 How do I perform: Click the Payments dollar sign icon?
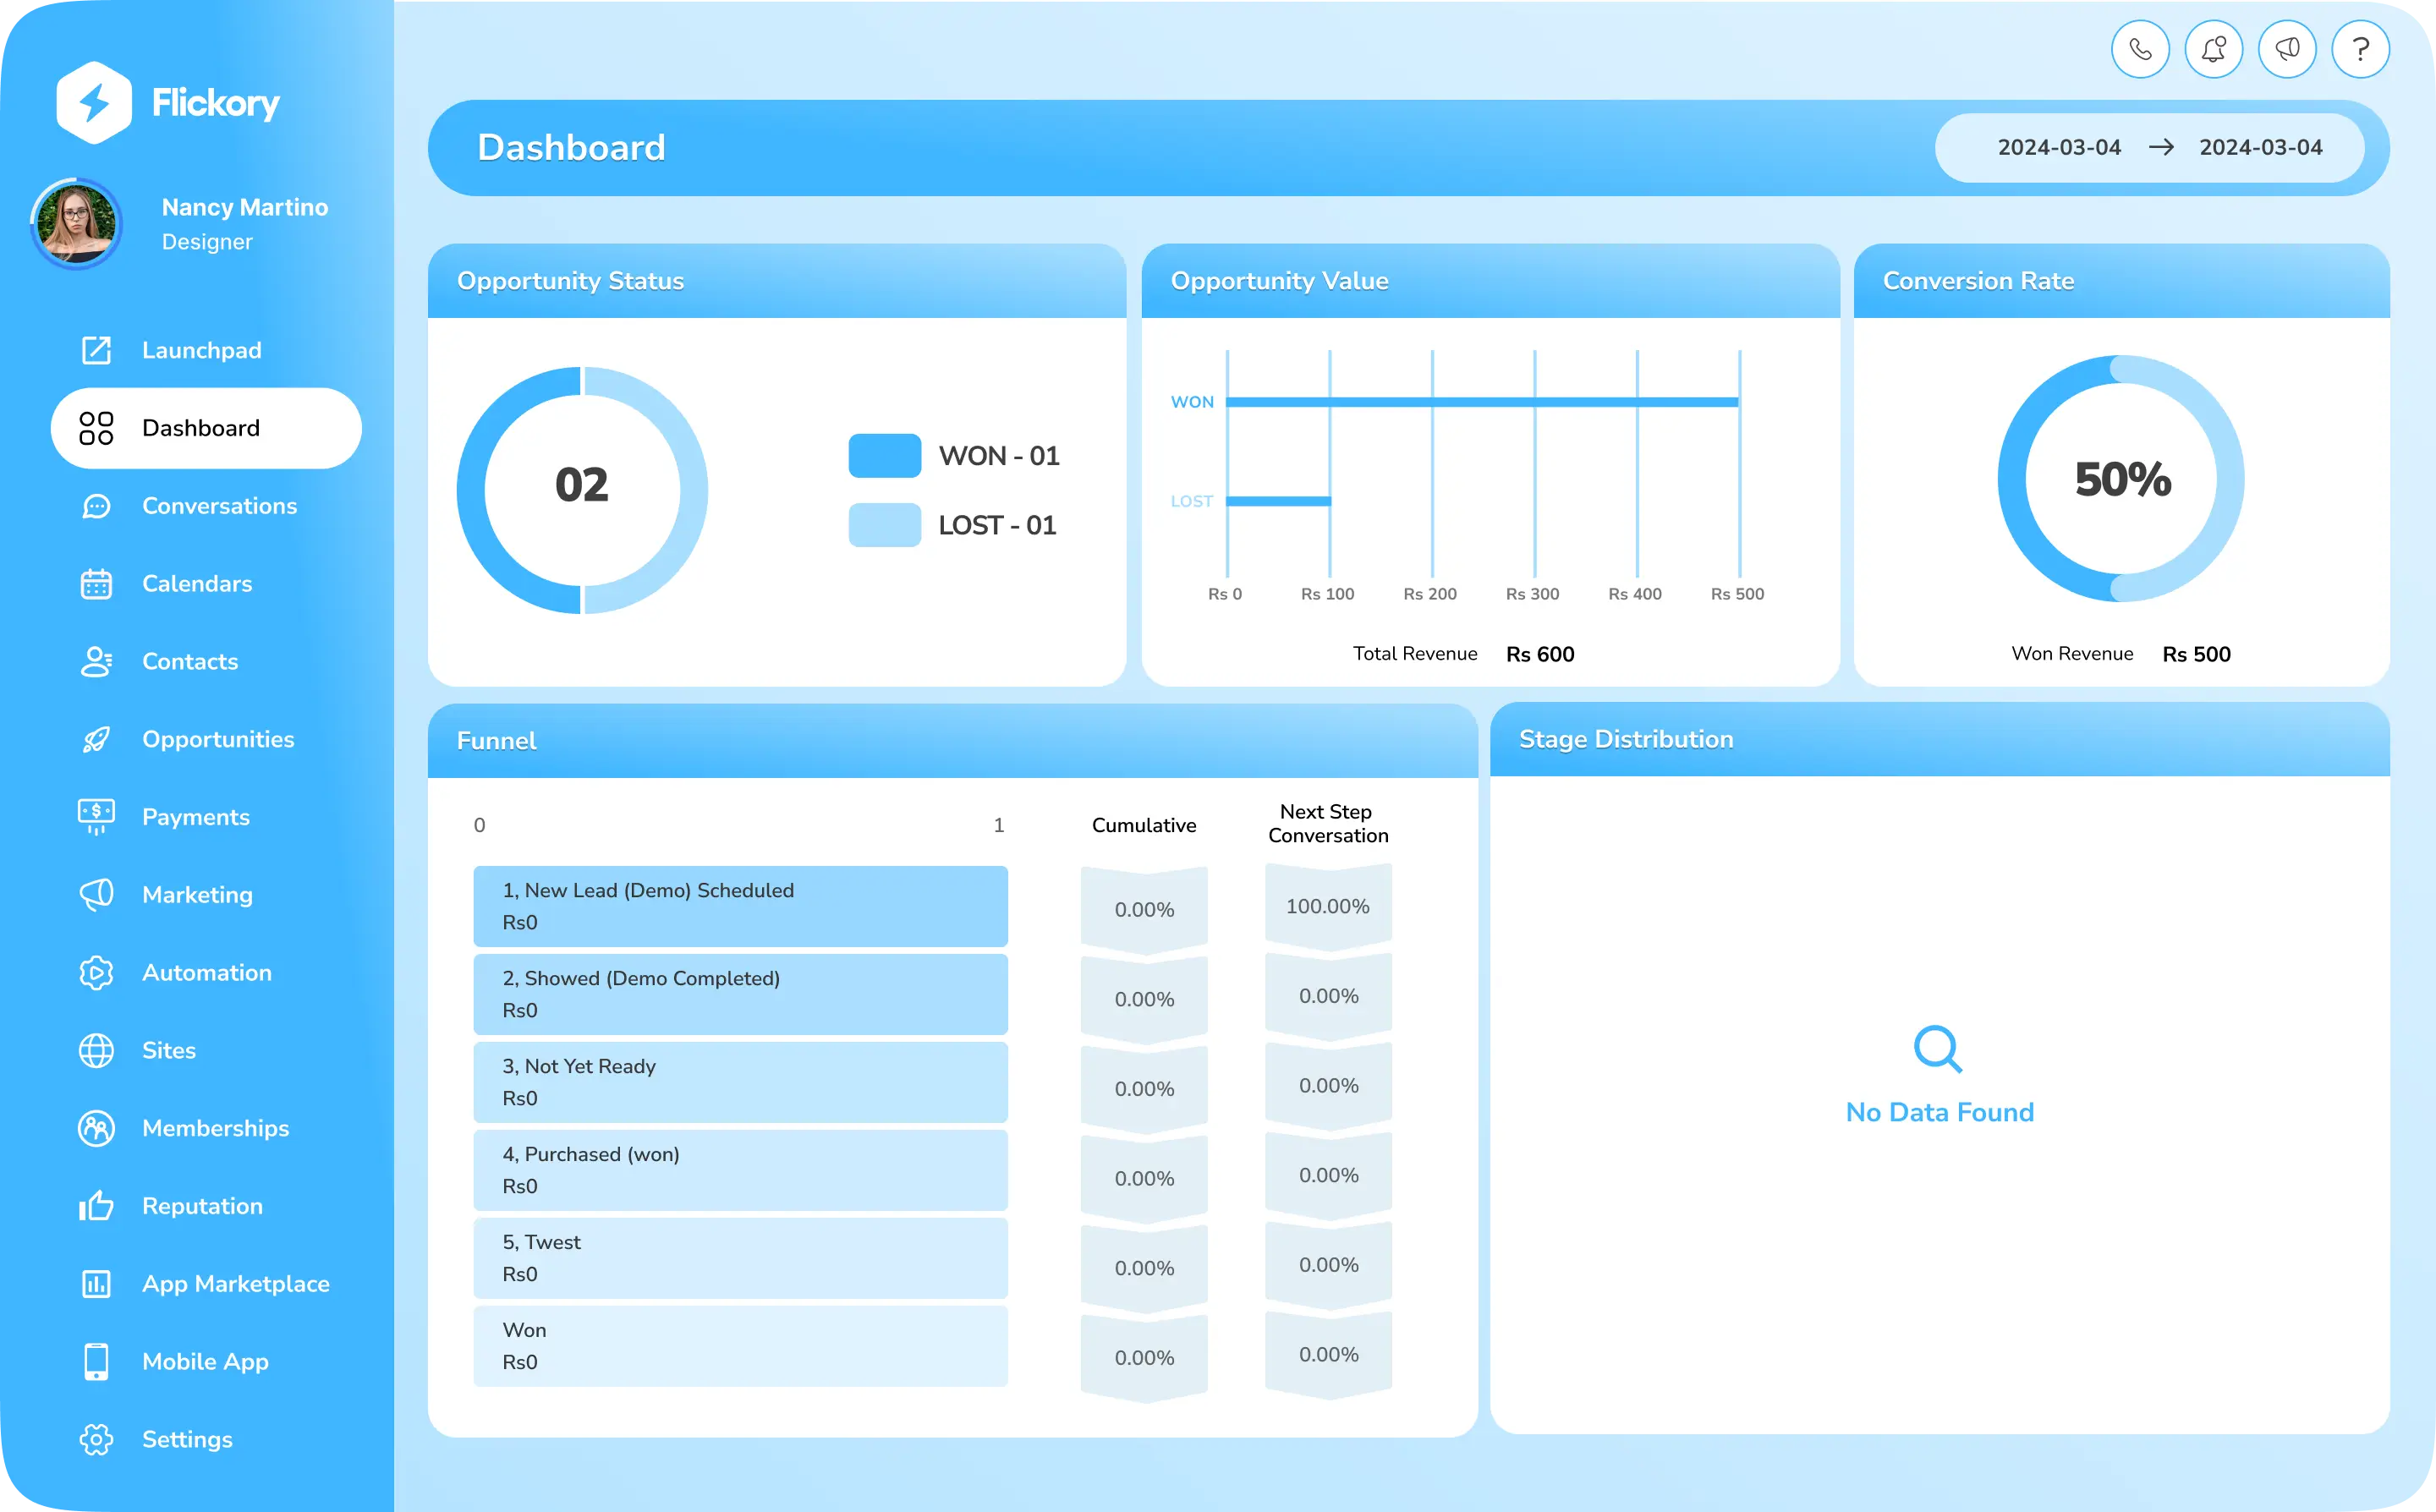coord(96,816)
